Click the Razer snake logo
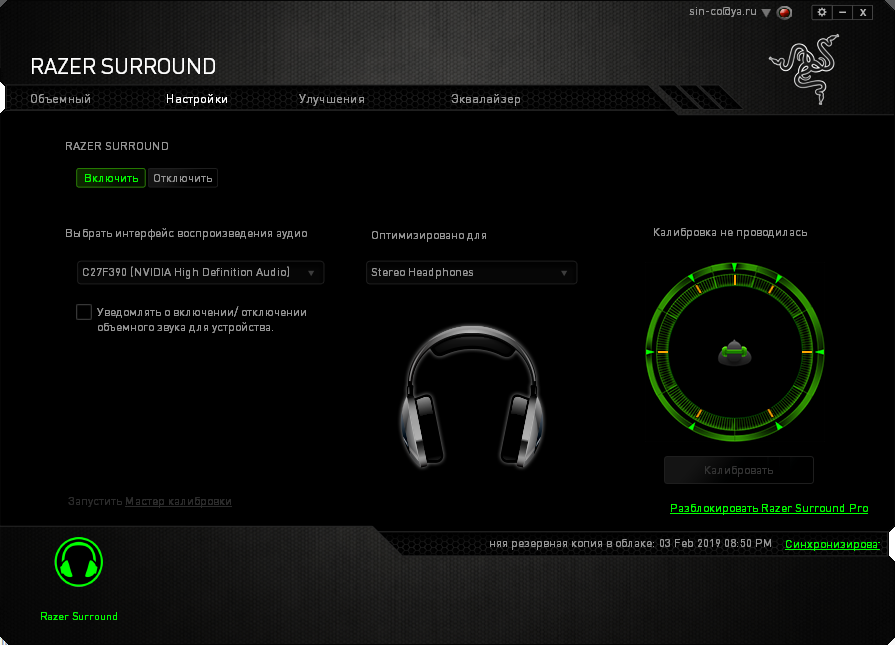The image size is (895, 645). click(805, 69)
